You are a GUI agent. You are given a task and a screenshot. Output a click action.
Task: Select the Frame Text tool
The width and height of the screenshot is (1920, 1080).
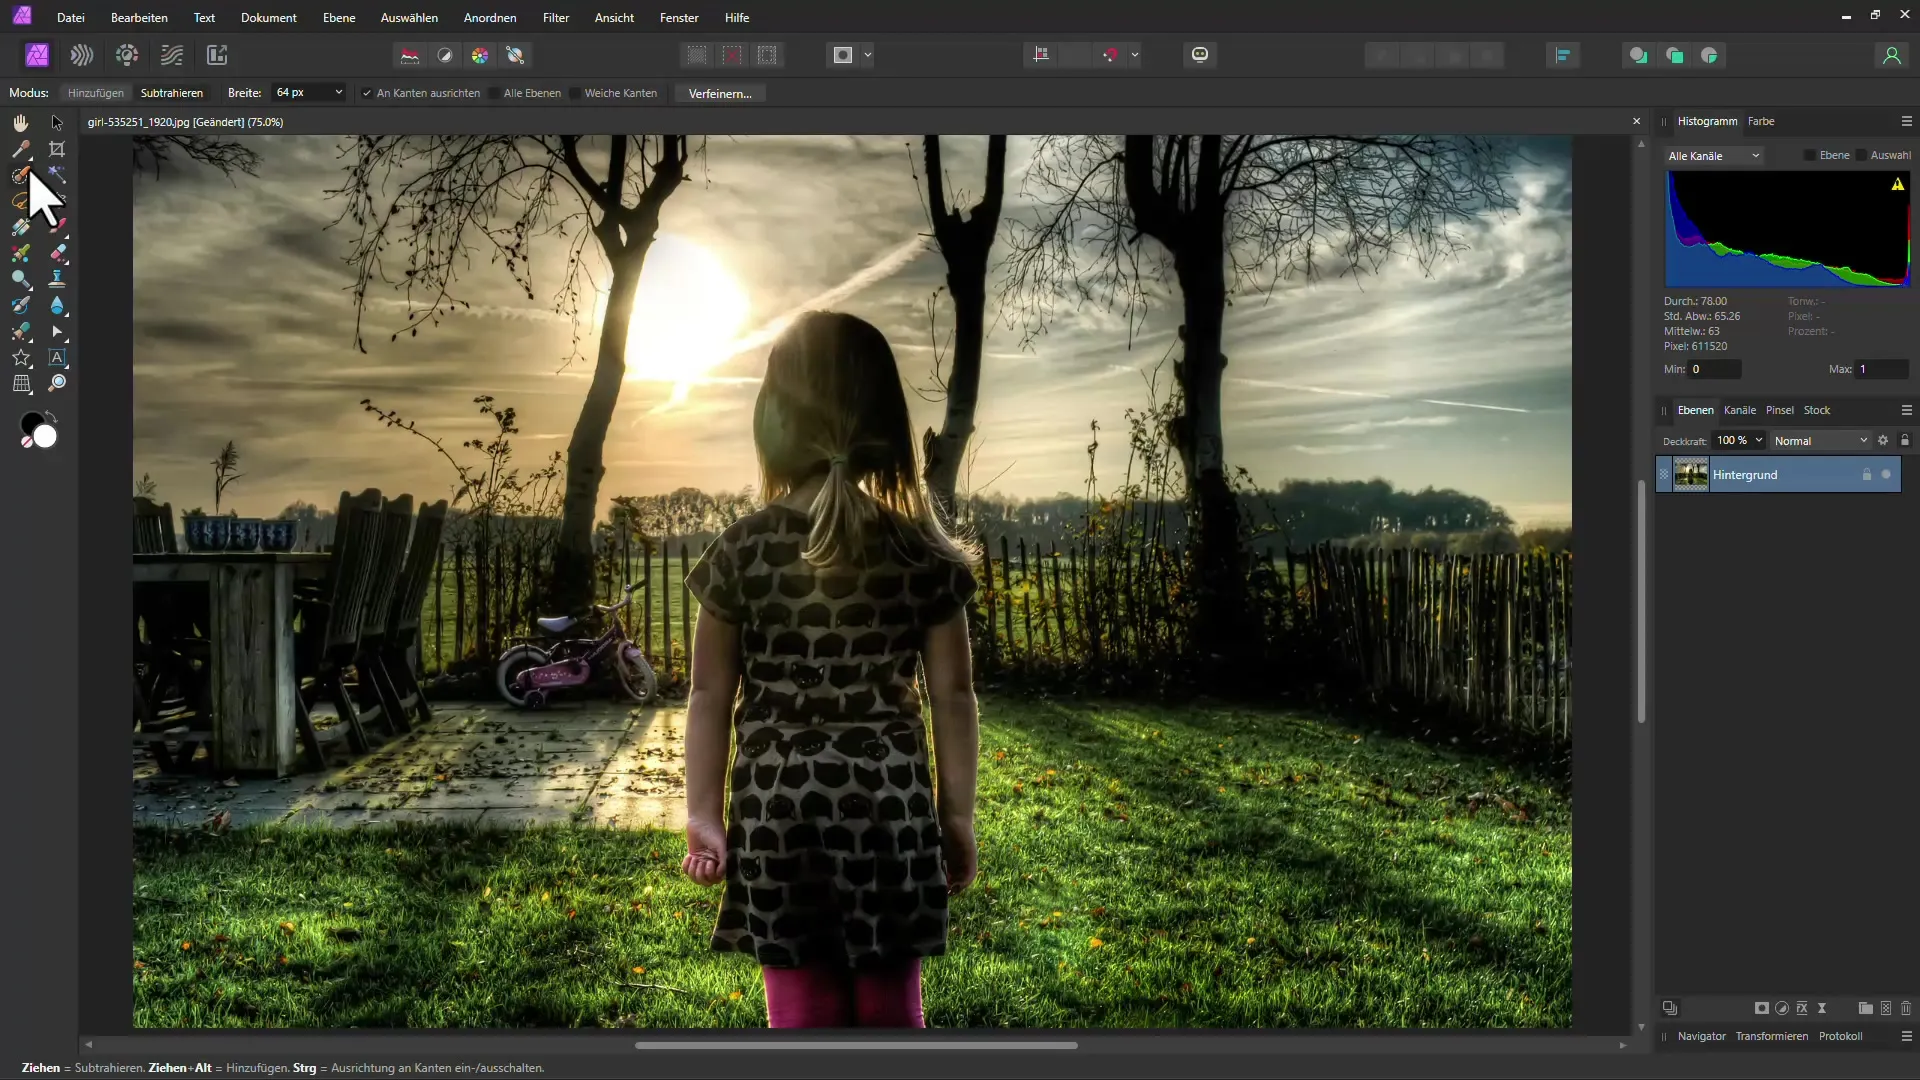pos(57,357)
